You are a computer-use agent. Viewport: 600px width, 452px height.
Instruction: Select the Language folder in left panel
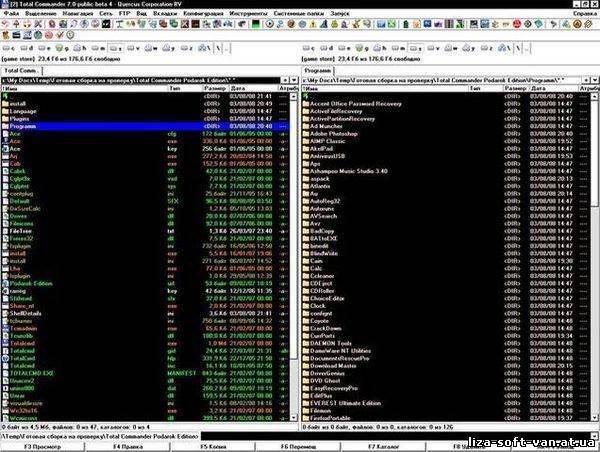145,111
